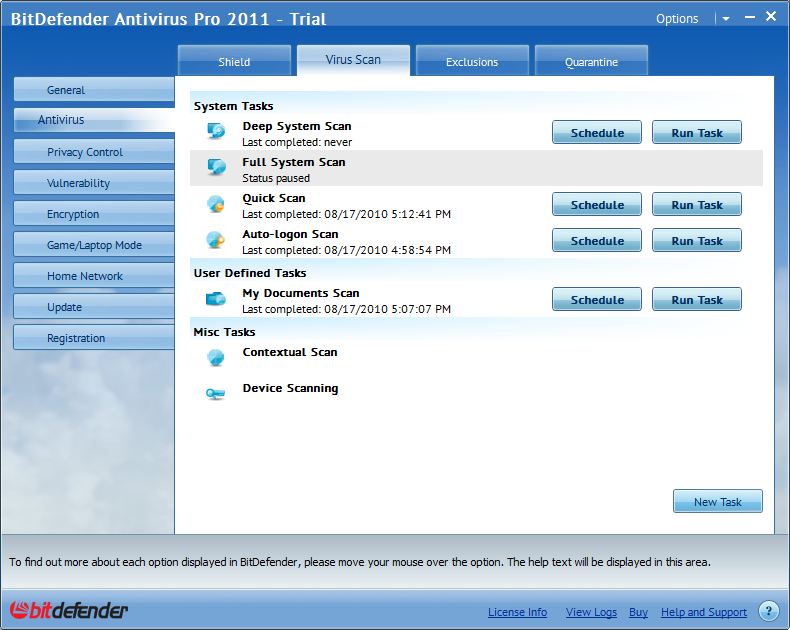Go to the Quarantine tab
Image resolution: width=790 pixels, height=630 pixels.
point(591,61)
